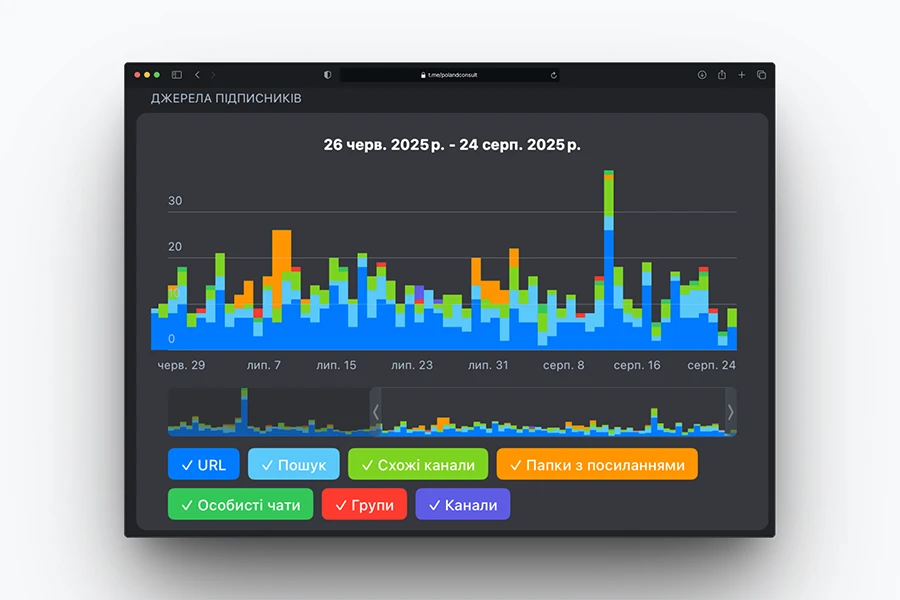The width and height of the screenshot is (900, 600).
Task: Go back using the back arrow
Action: pos(197,75)
